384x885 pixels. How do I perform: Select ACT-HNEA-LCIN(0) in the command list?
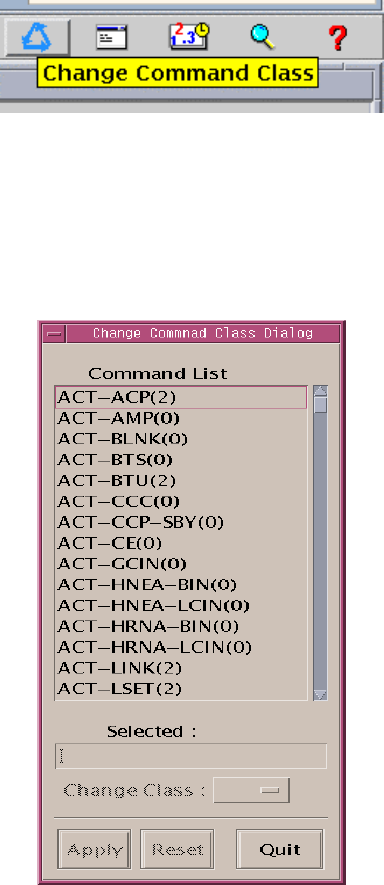(x=181, y=606)
